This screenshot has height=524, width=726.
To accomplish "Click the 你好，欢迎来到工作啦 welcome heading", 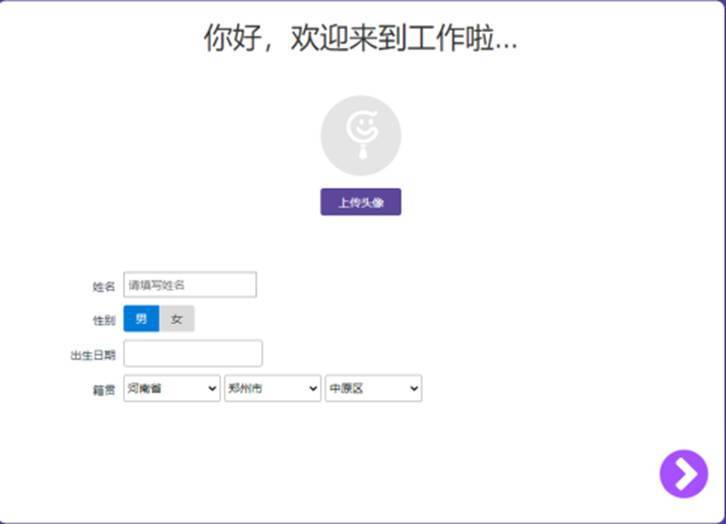I will click(360, 39).
